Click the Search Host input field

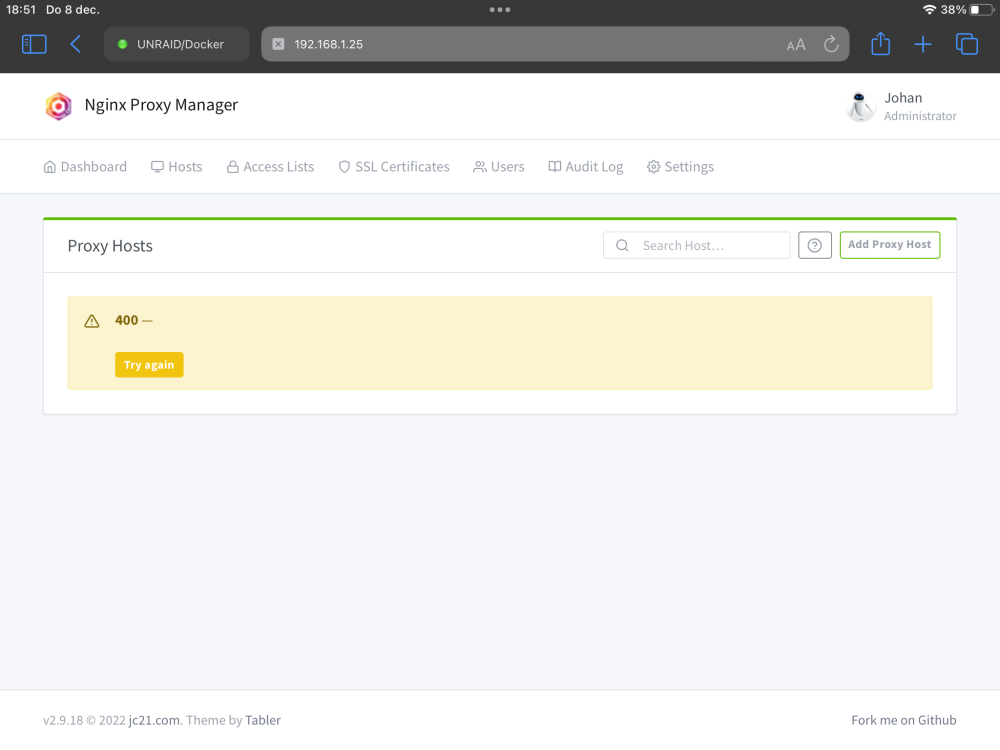pyautogui.click(x=696, y=246)
